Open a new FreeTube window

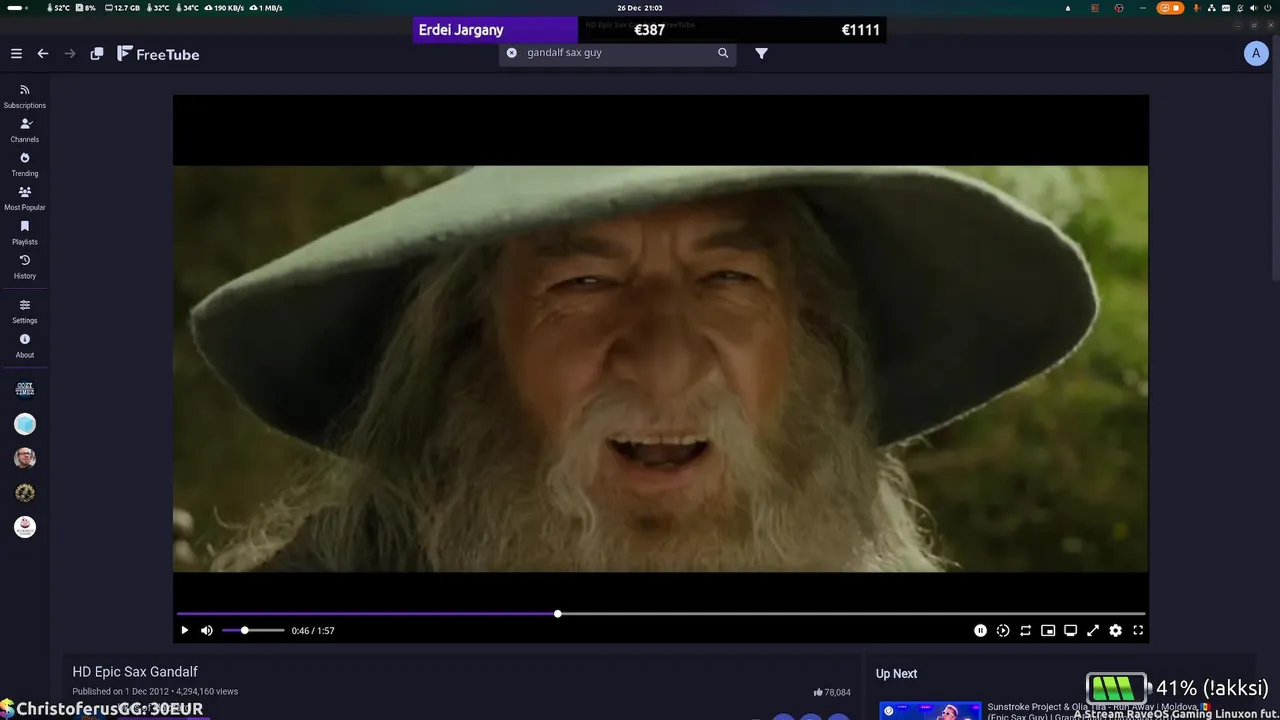click(97, 54)
